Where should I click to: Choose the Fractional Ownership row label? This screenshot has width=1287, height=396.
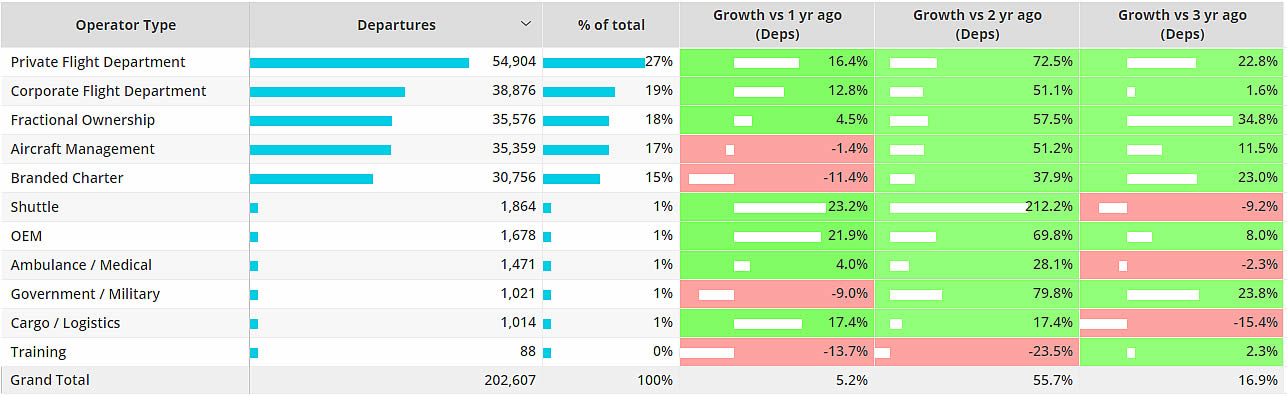click(x=83, y=120)
